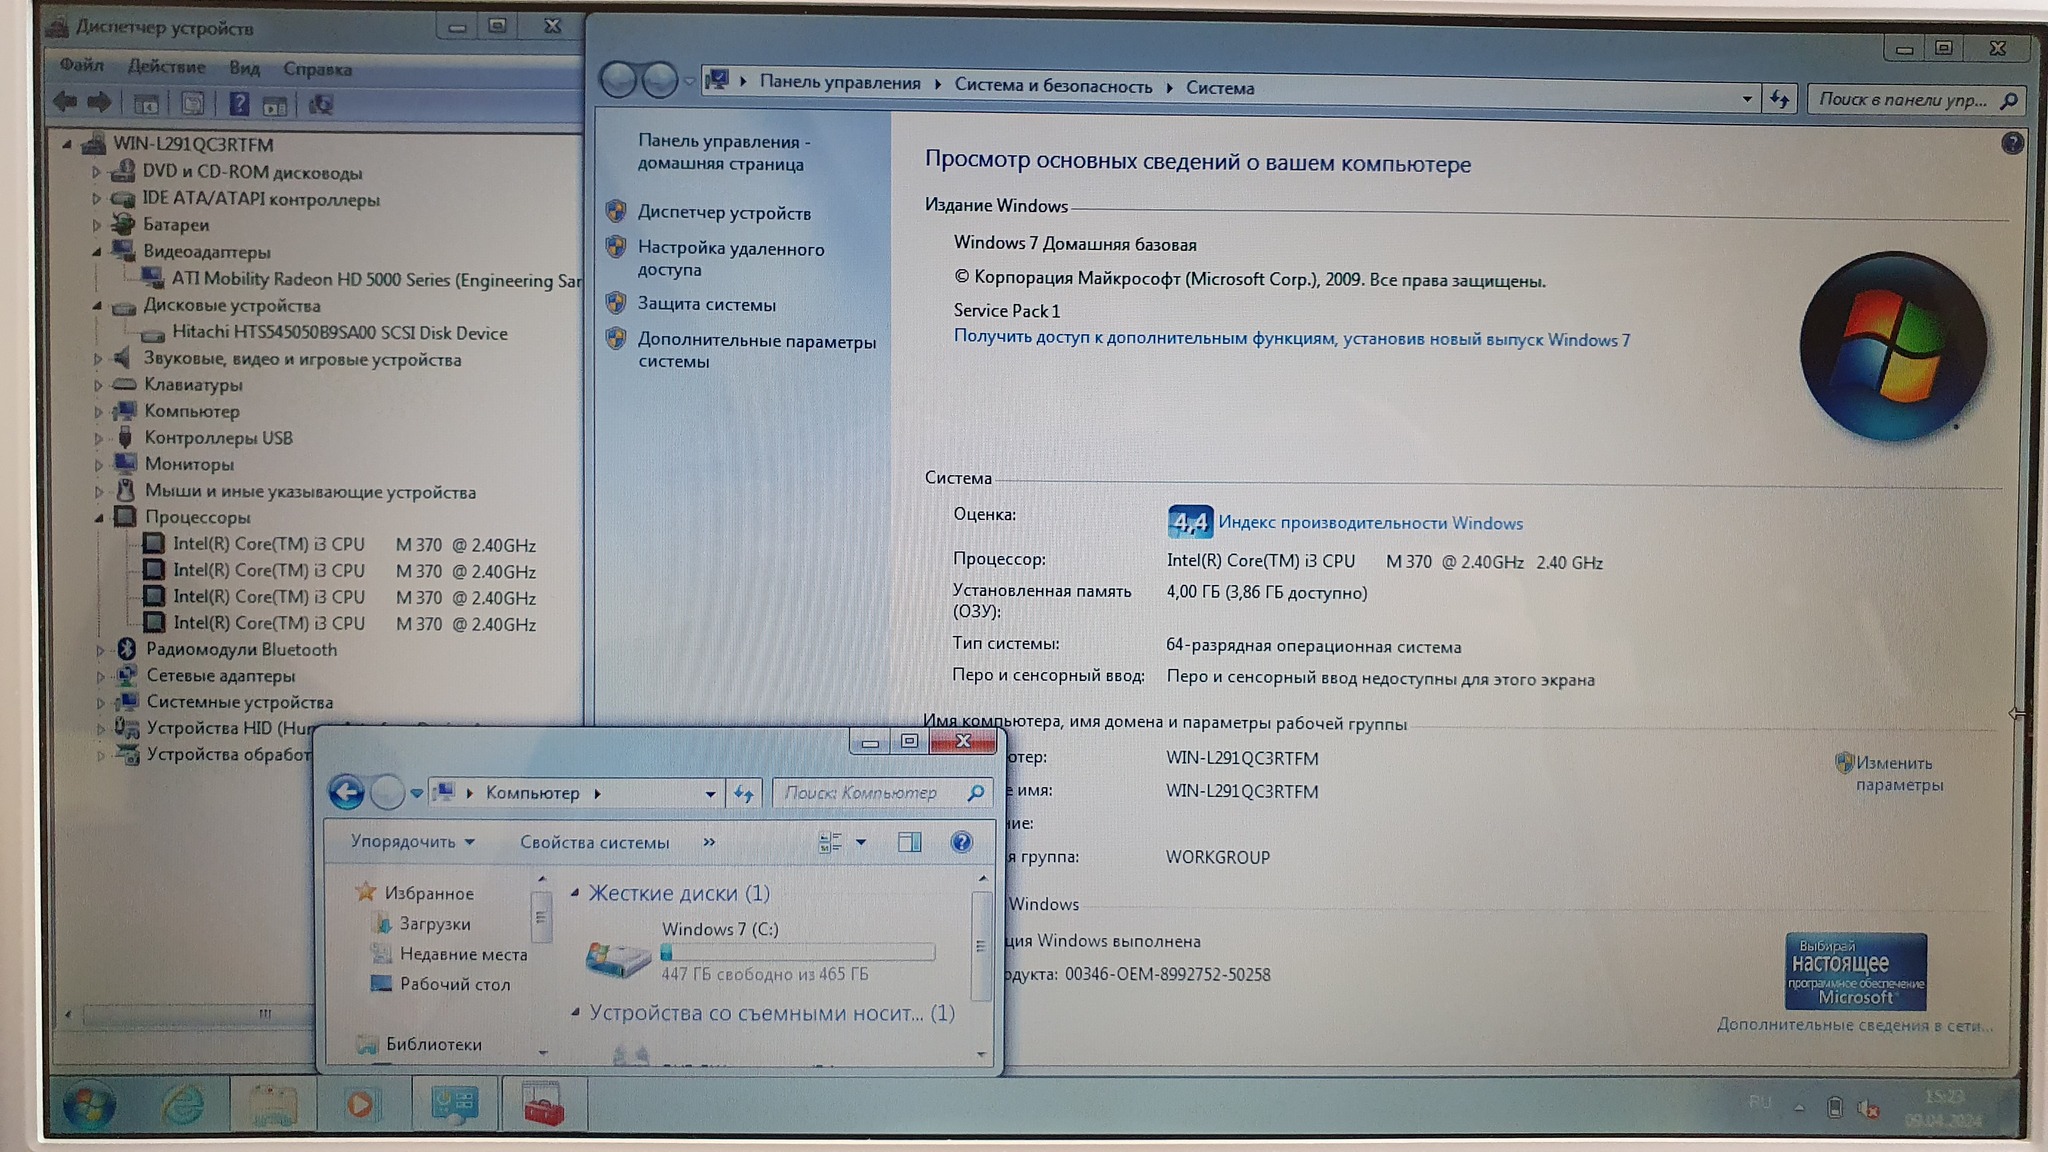
Task: Open the Действие menu in Device Manager
Action: [x=166, y=67]
